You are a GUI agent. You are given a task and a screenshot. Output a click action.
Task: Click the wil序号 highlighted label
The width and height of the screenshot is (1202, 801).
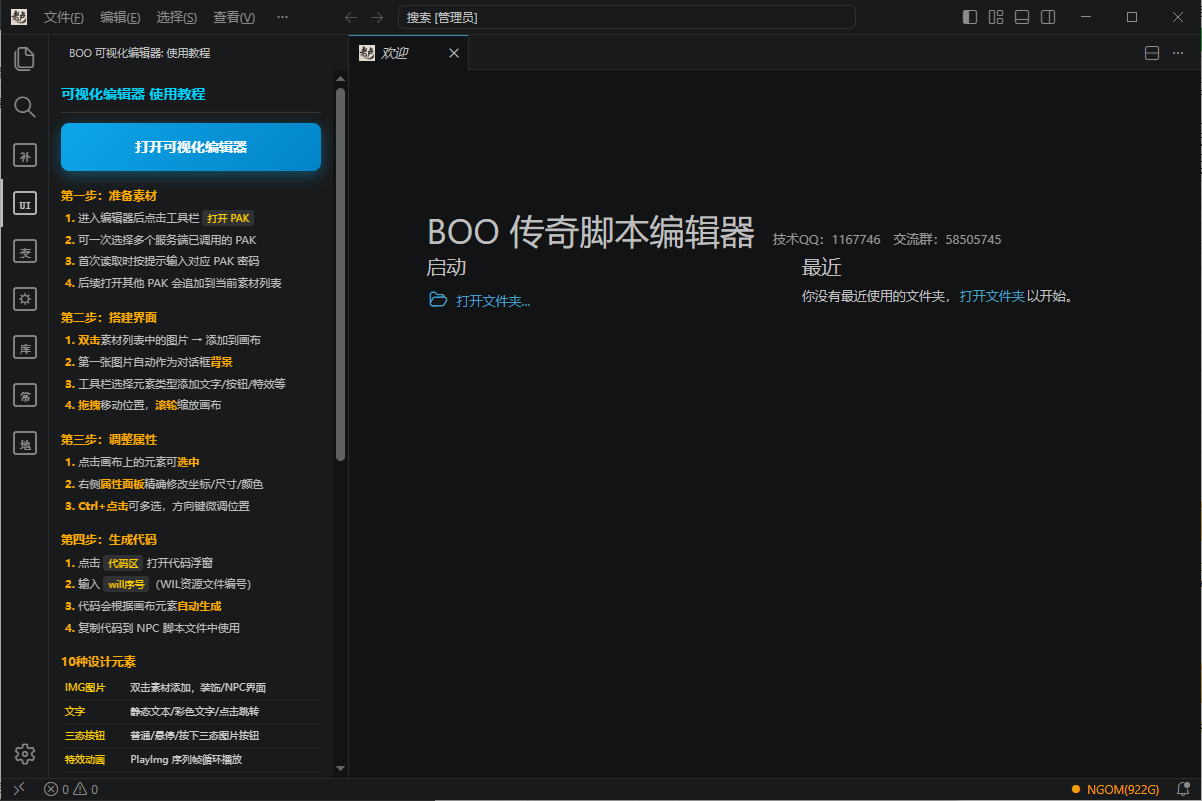click(x=127, y=584)
